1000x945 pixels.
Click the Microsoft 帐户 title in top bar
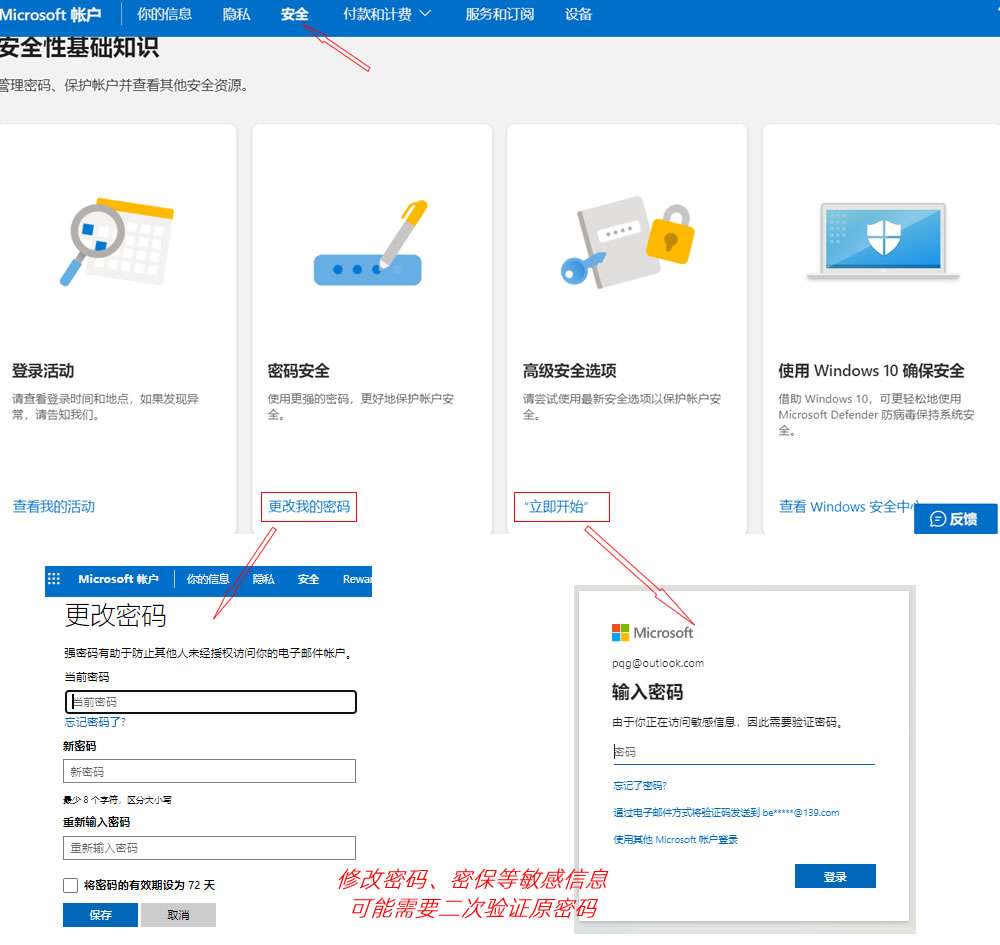[x=50, y=15]
